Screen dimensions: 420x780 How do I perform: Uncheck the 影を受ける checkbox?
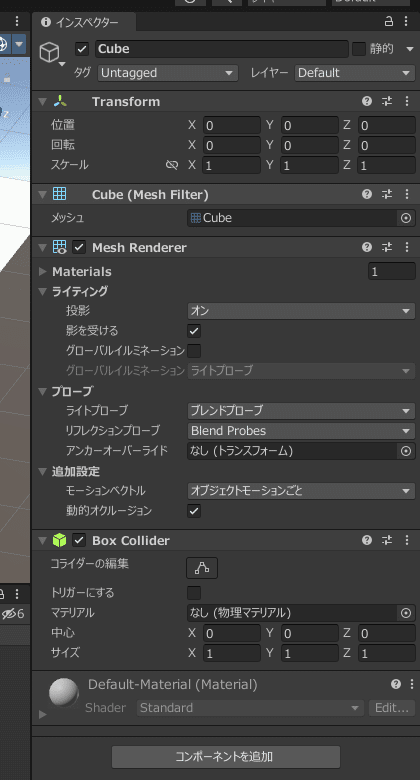coord(194,331)
